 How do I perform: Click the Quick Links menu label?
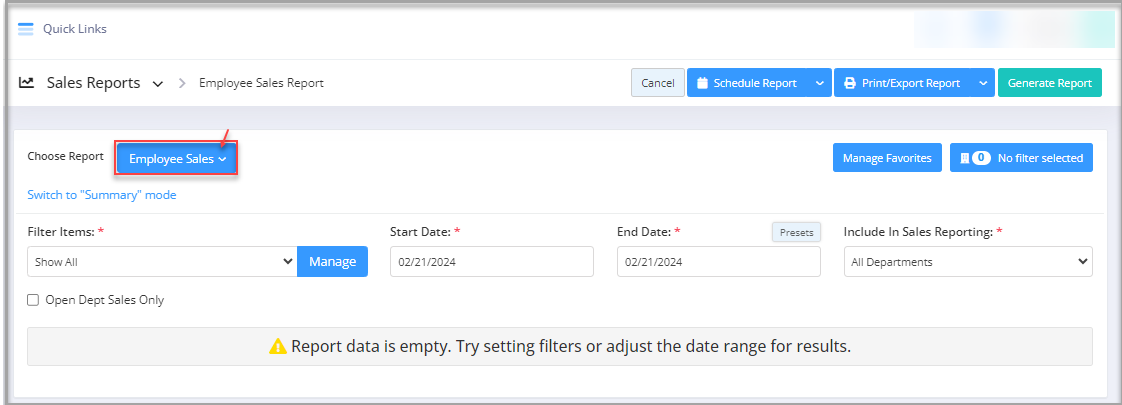[74, 29]
